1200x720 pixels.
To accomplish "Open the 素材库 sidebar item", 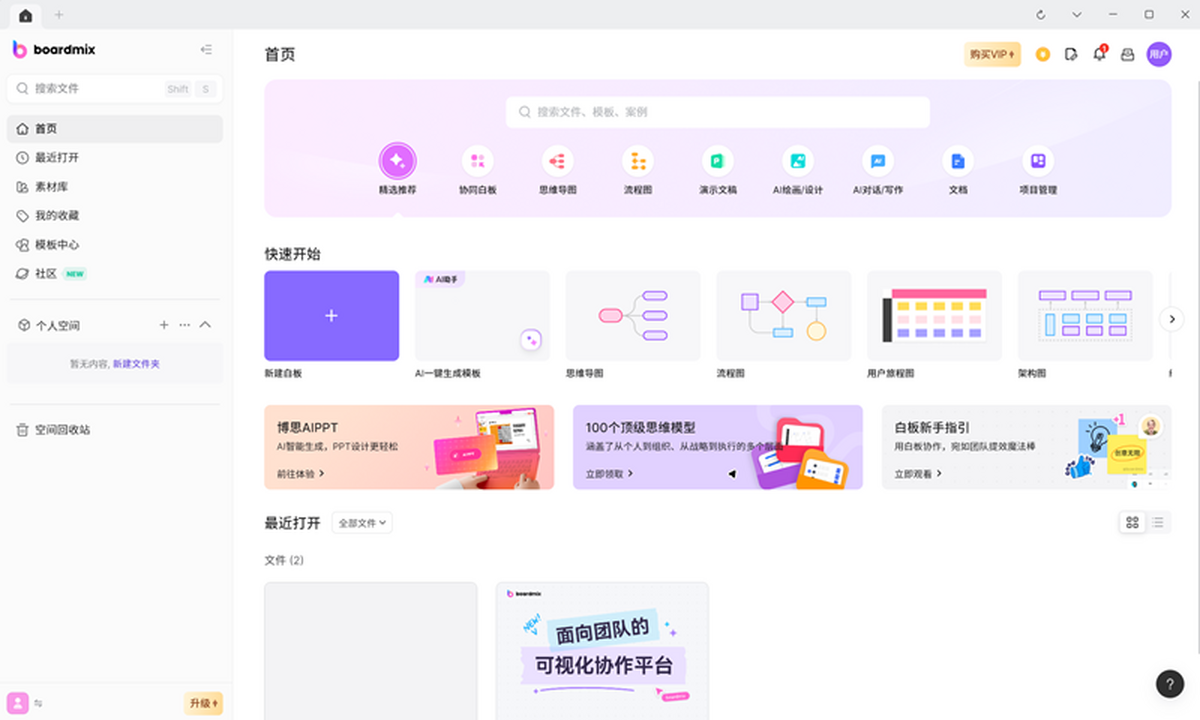I will click(115, 187).
